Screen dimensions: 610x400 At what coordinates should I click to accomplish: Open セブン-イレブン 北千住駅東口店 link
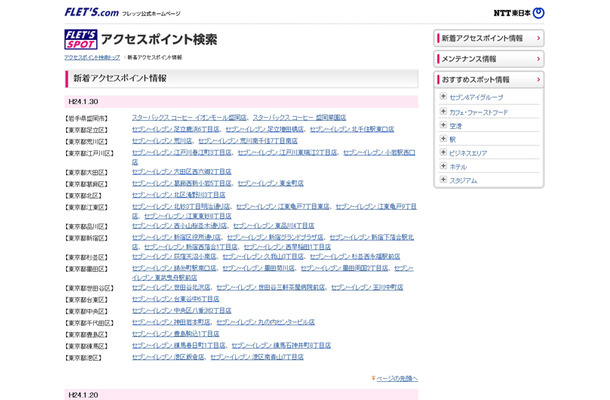352,129
